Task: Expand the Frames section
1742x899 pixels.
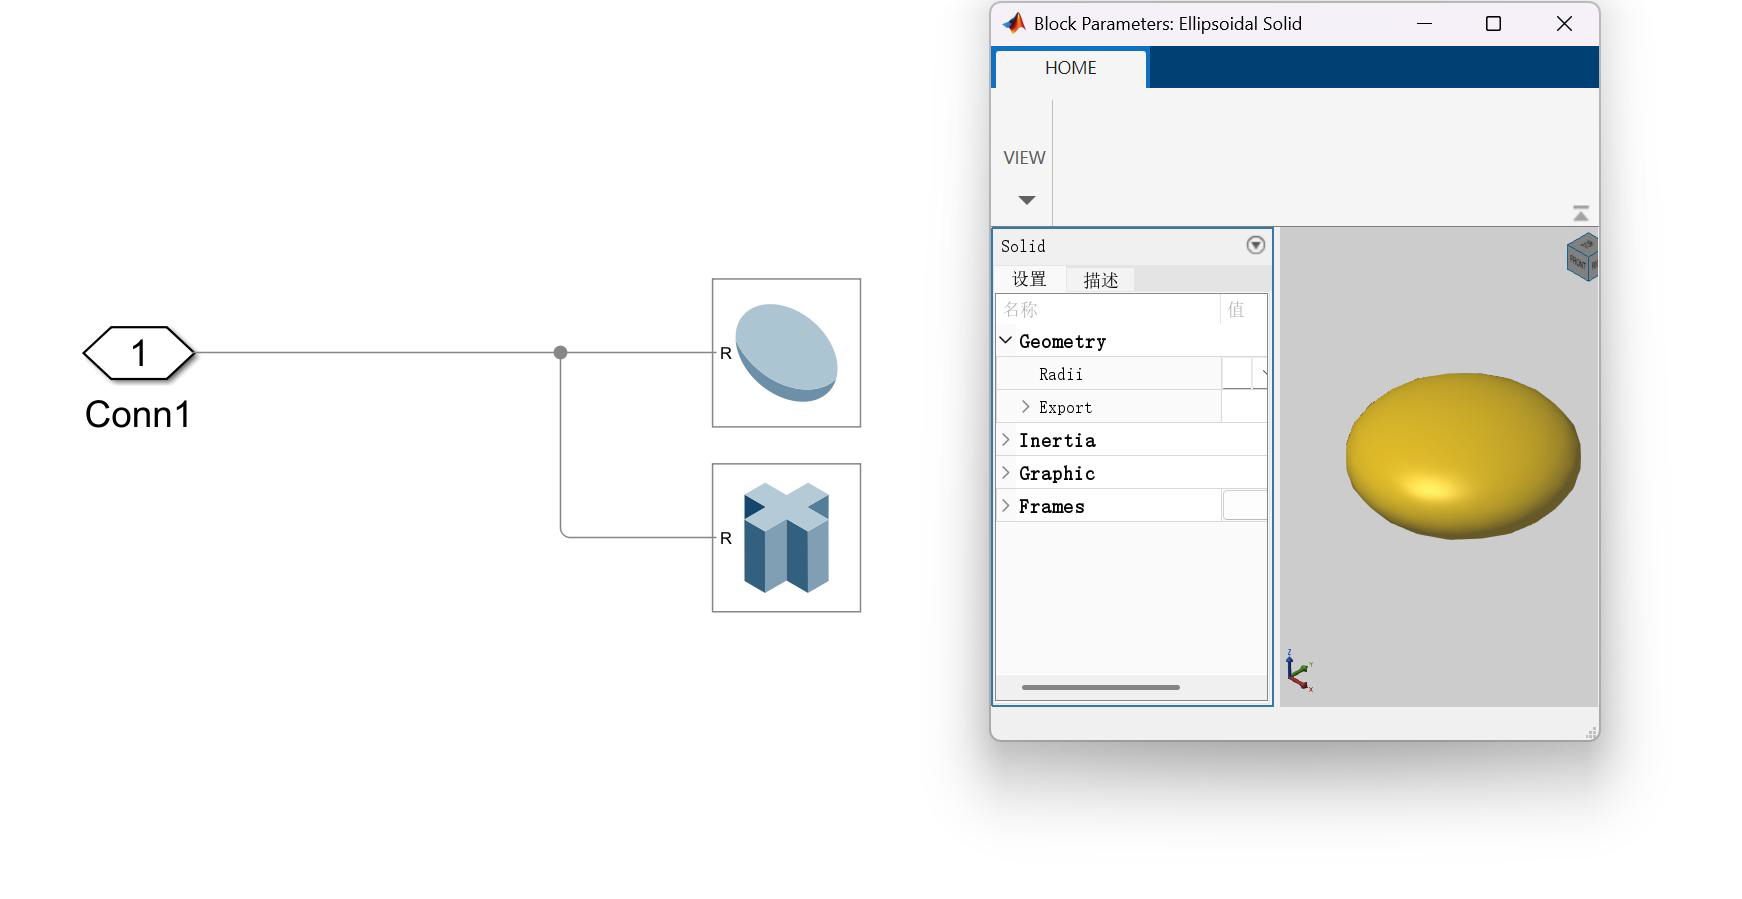Action: [x=1006, y=506]
